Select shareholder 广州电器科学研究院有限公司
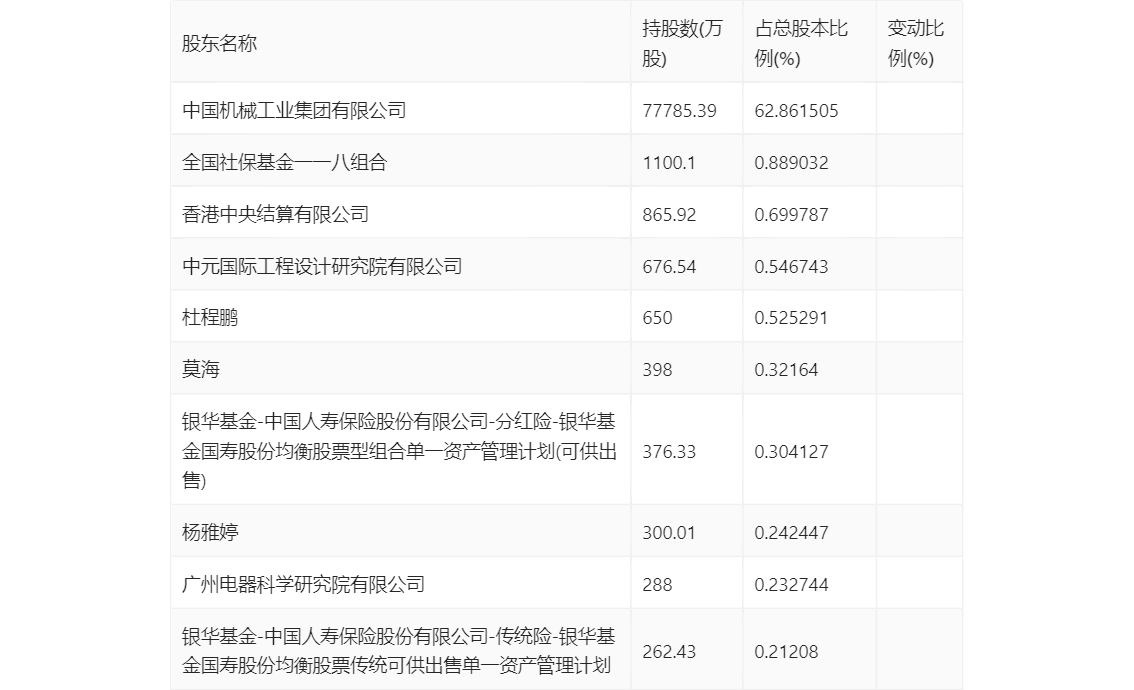 coord(303,584)
